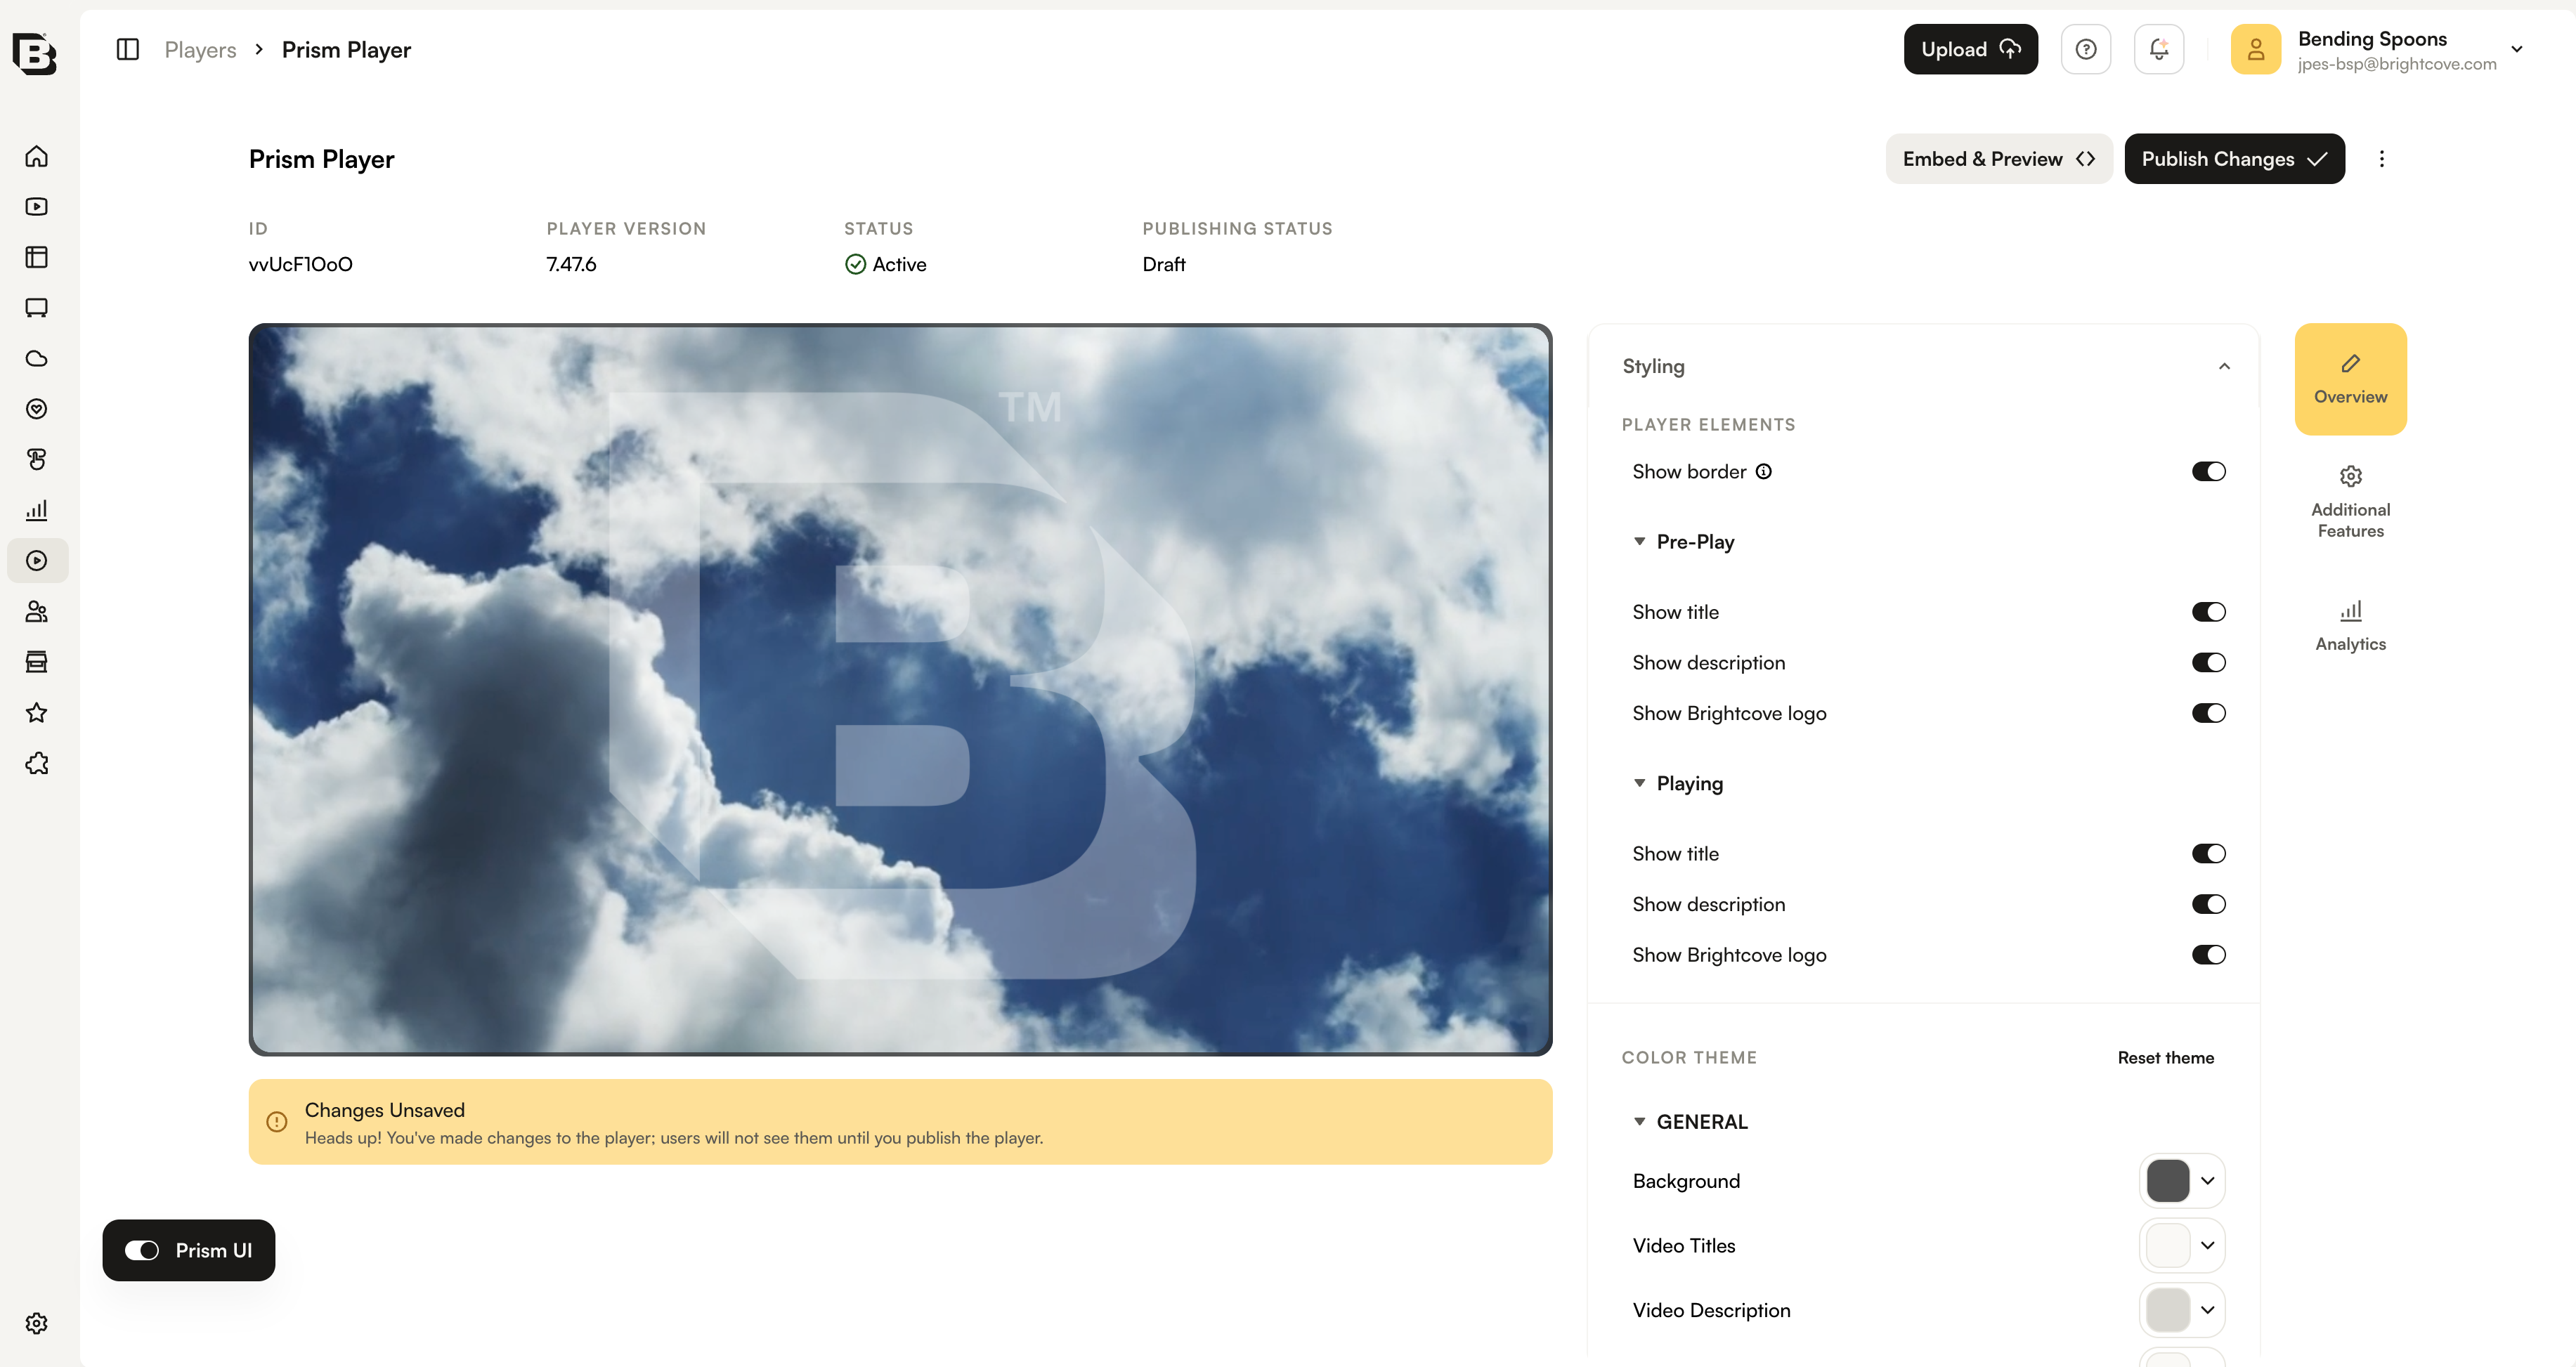Image resolution: width=2576 pixels, height=1367 pixels.
Task: Switch to the Analytics tab
Action: 2350,626
